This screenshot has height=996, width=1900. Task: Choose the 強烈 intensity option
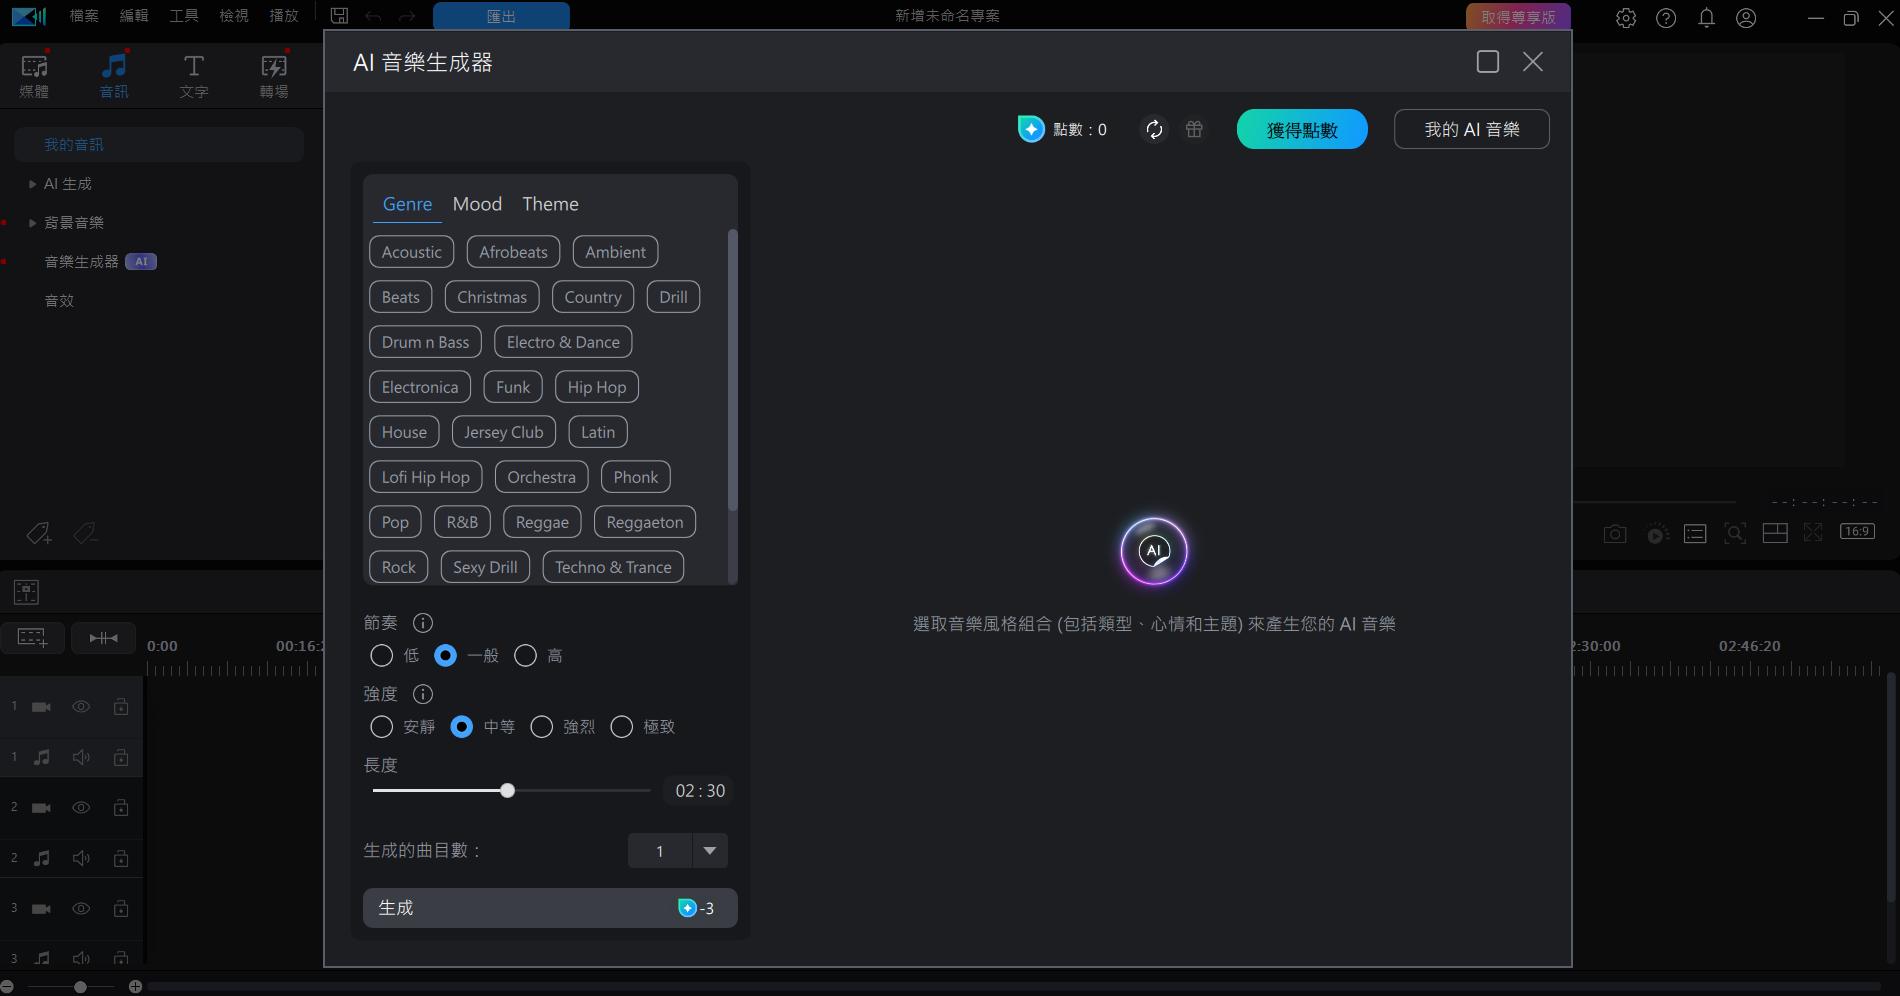pyautogui.click(x=542, y=727)
